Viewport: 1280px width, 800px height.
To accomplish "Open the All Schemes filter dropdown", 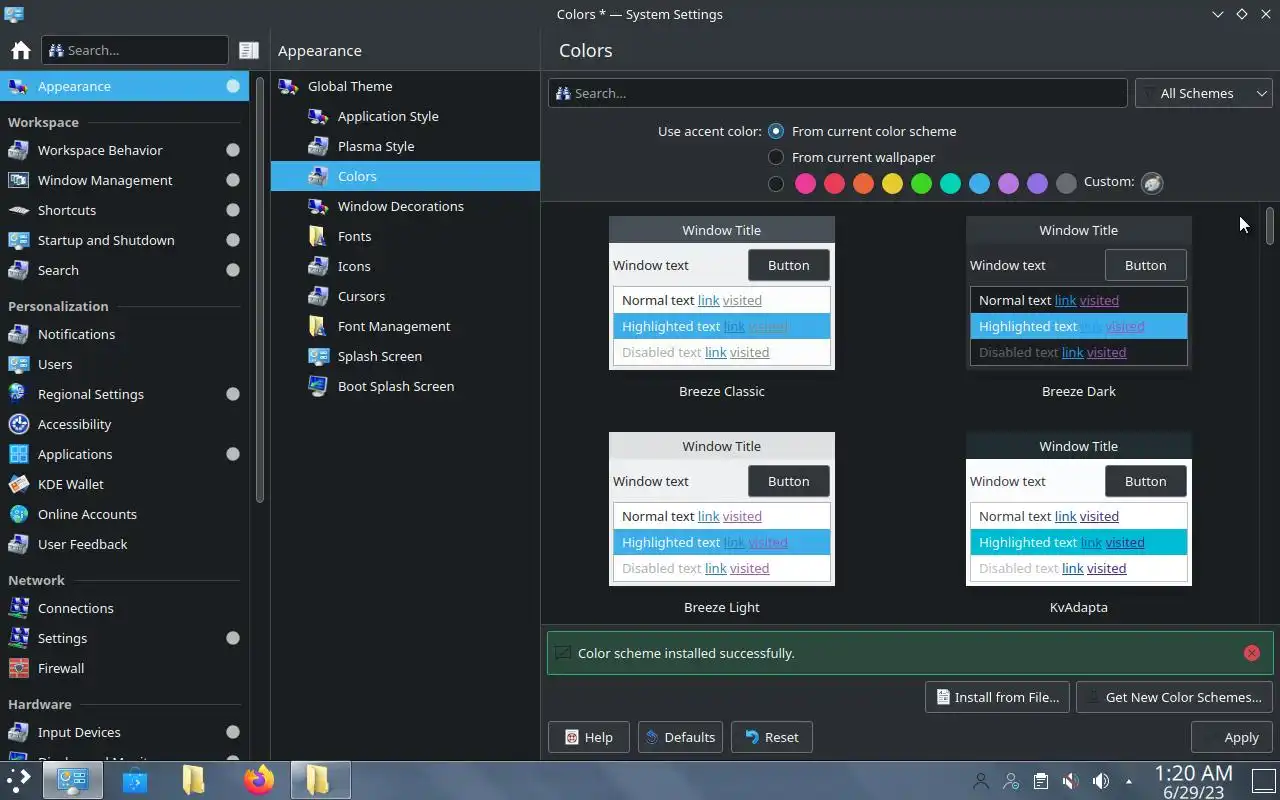I will click(x=1203, y=93).
